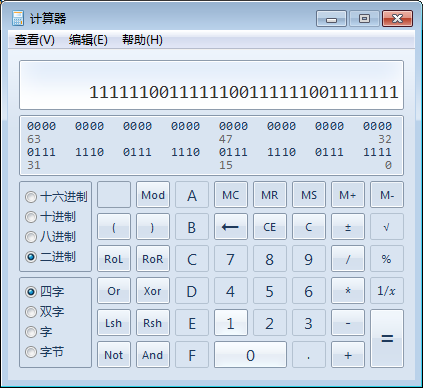
Task: Click the Or bitwise button
Action: coord(114,291)
